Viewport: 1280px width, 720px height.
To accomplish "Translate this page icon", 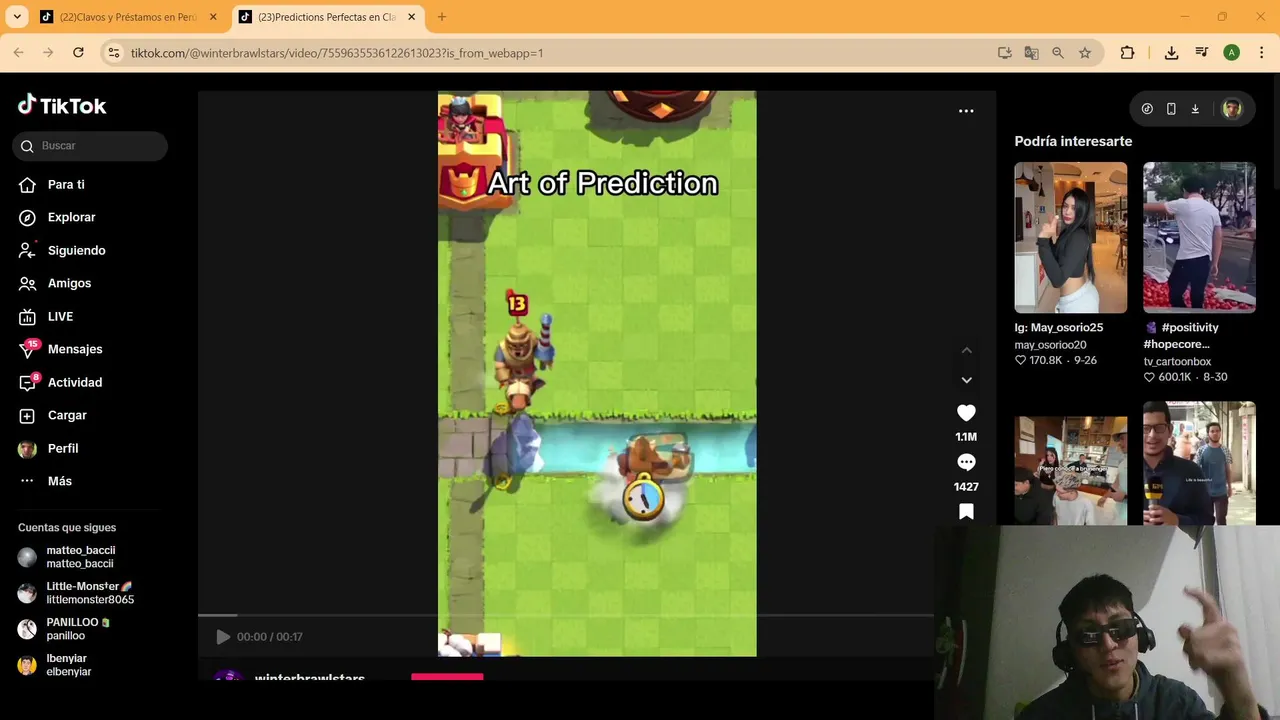I will (1031, 53).
